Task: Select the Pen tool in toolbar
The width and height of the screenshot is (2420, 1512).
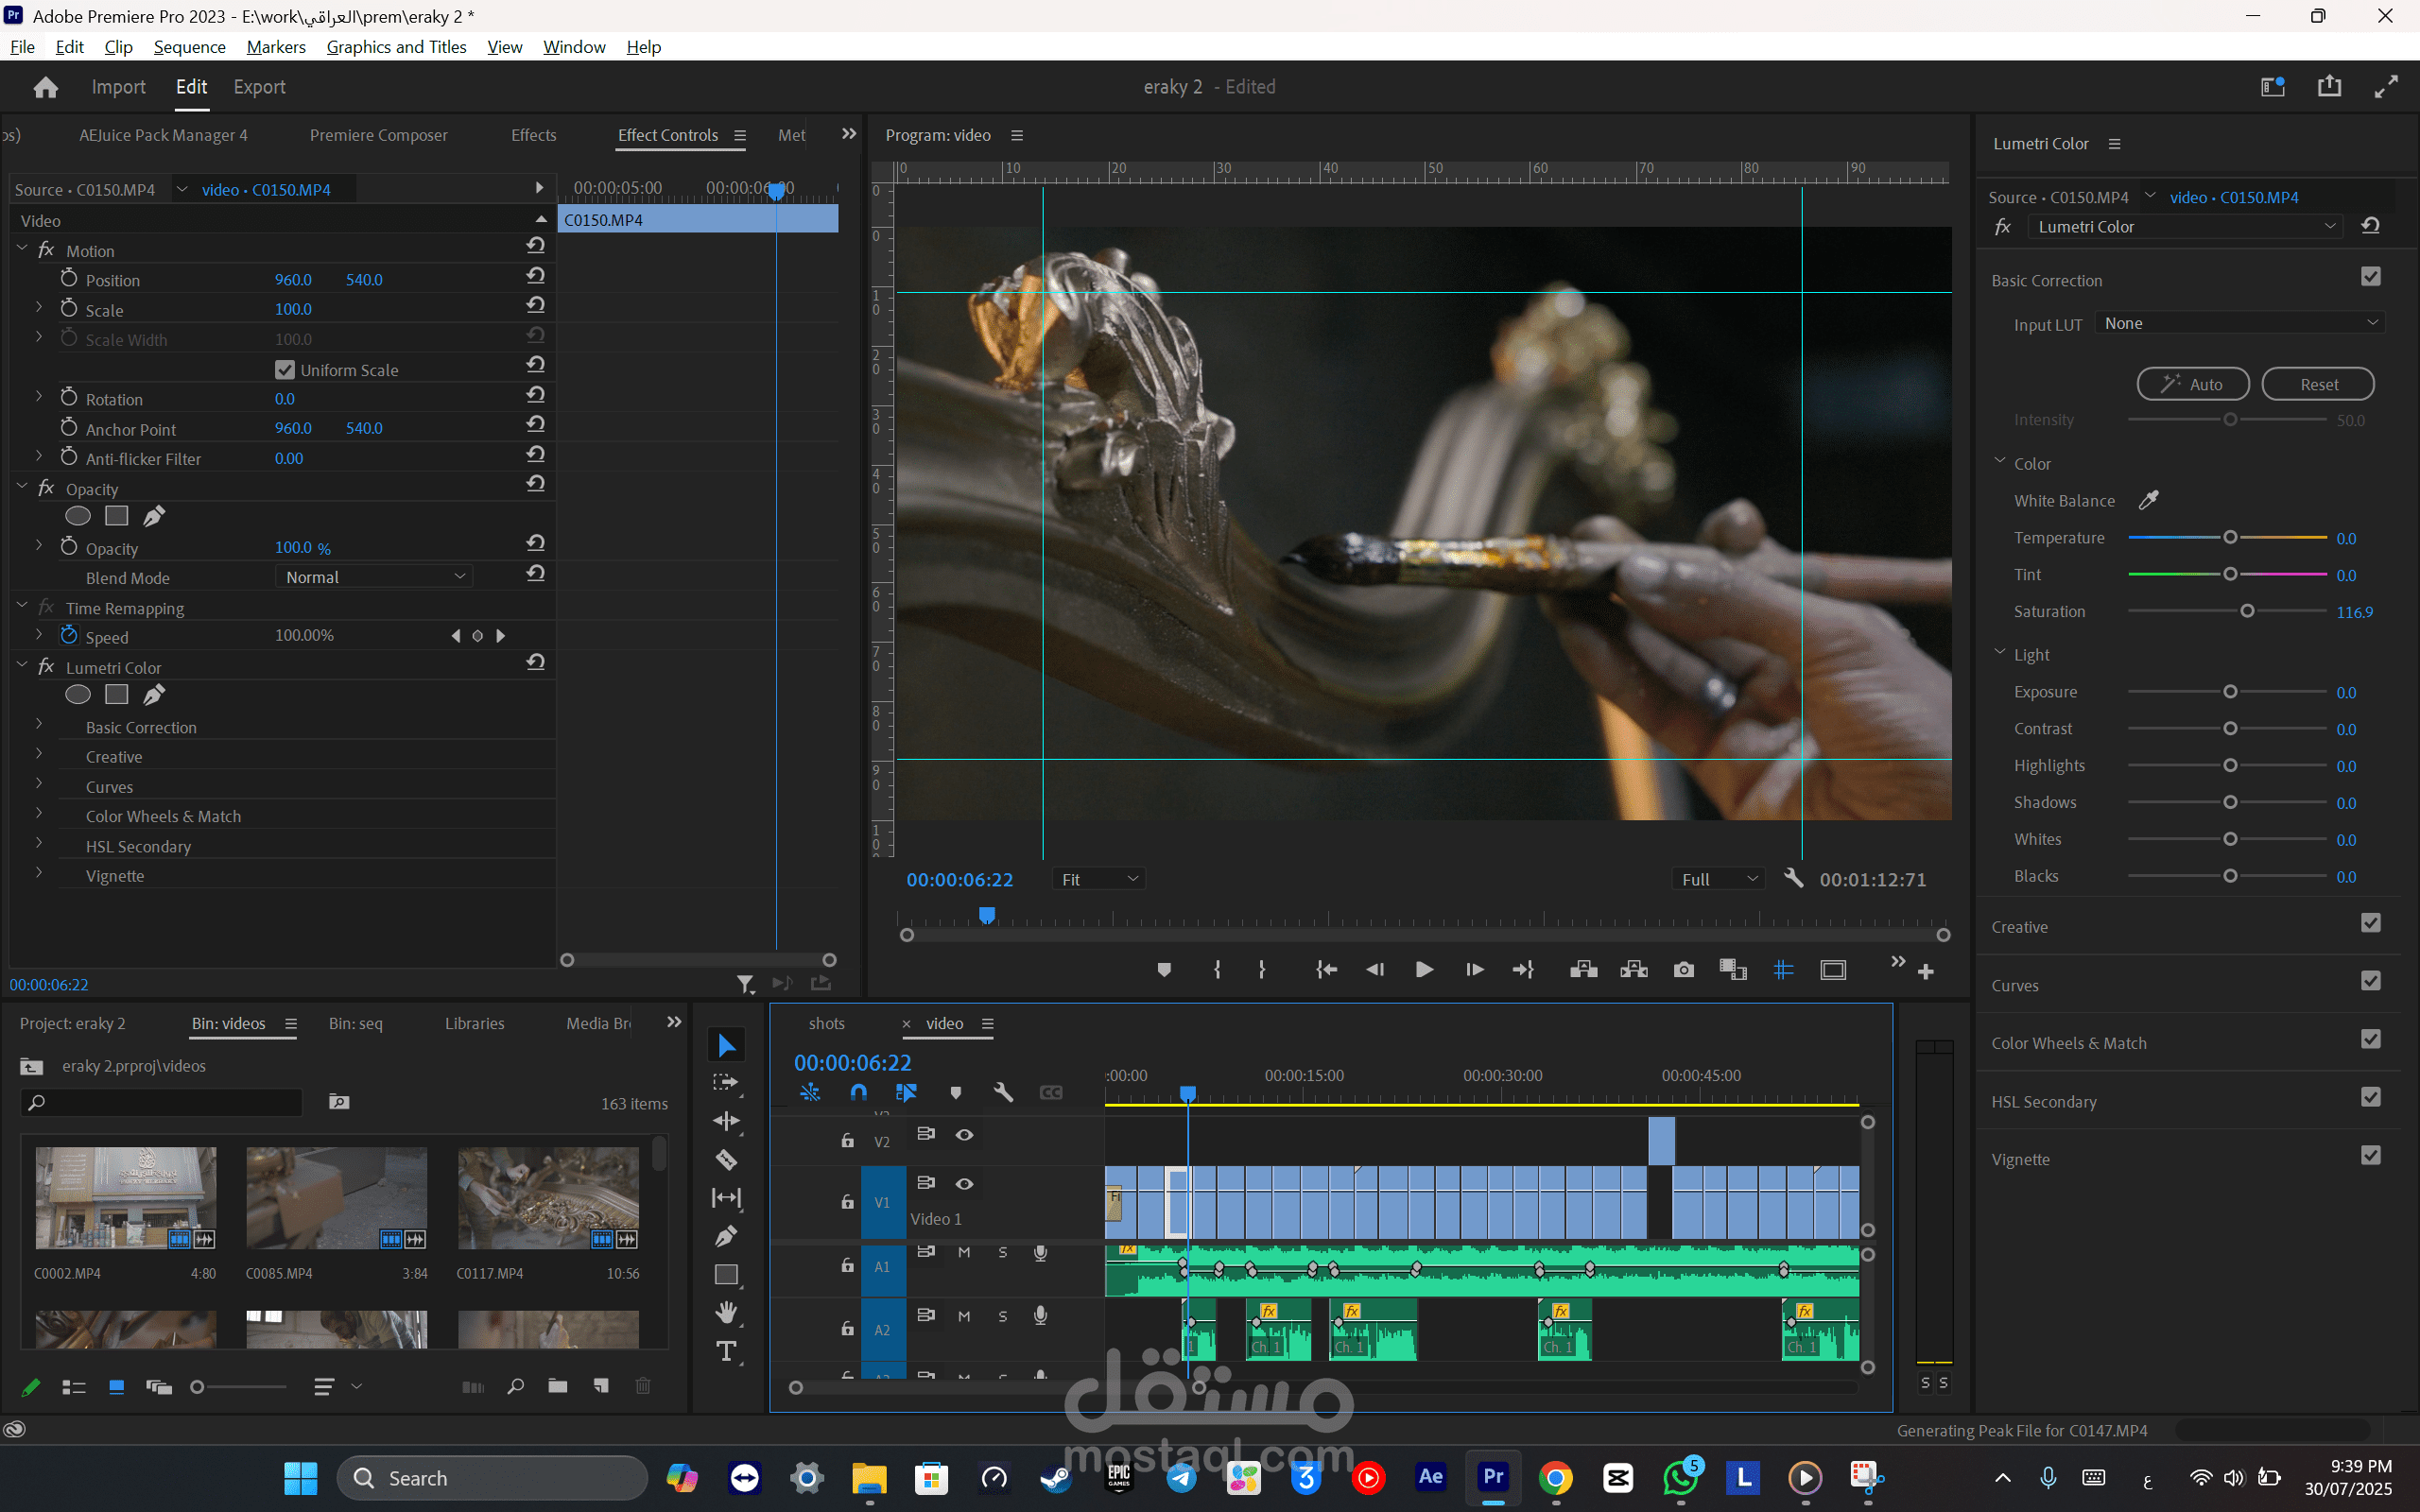Action: [x=726, y=1236]
